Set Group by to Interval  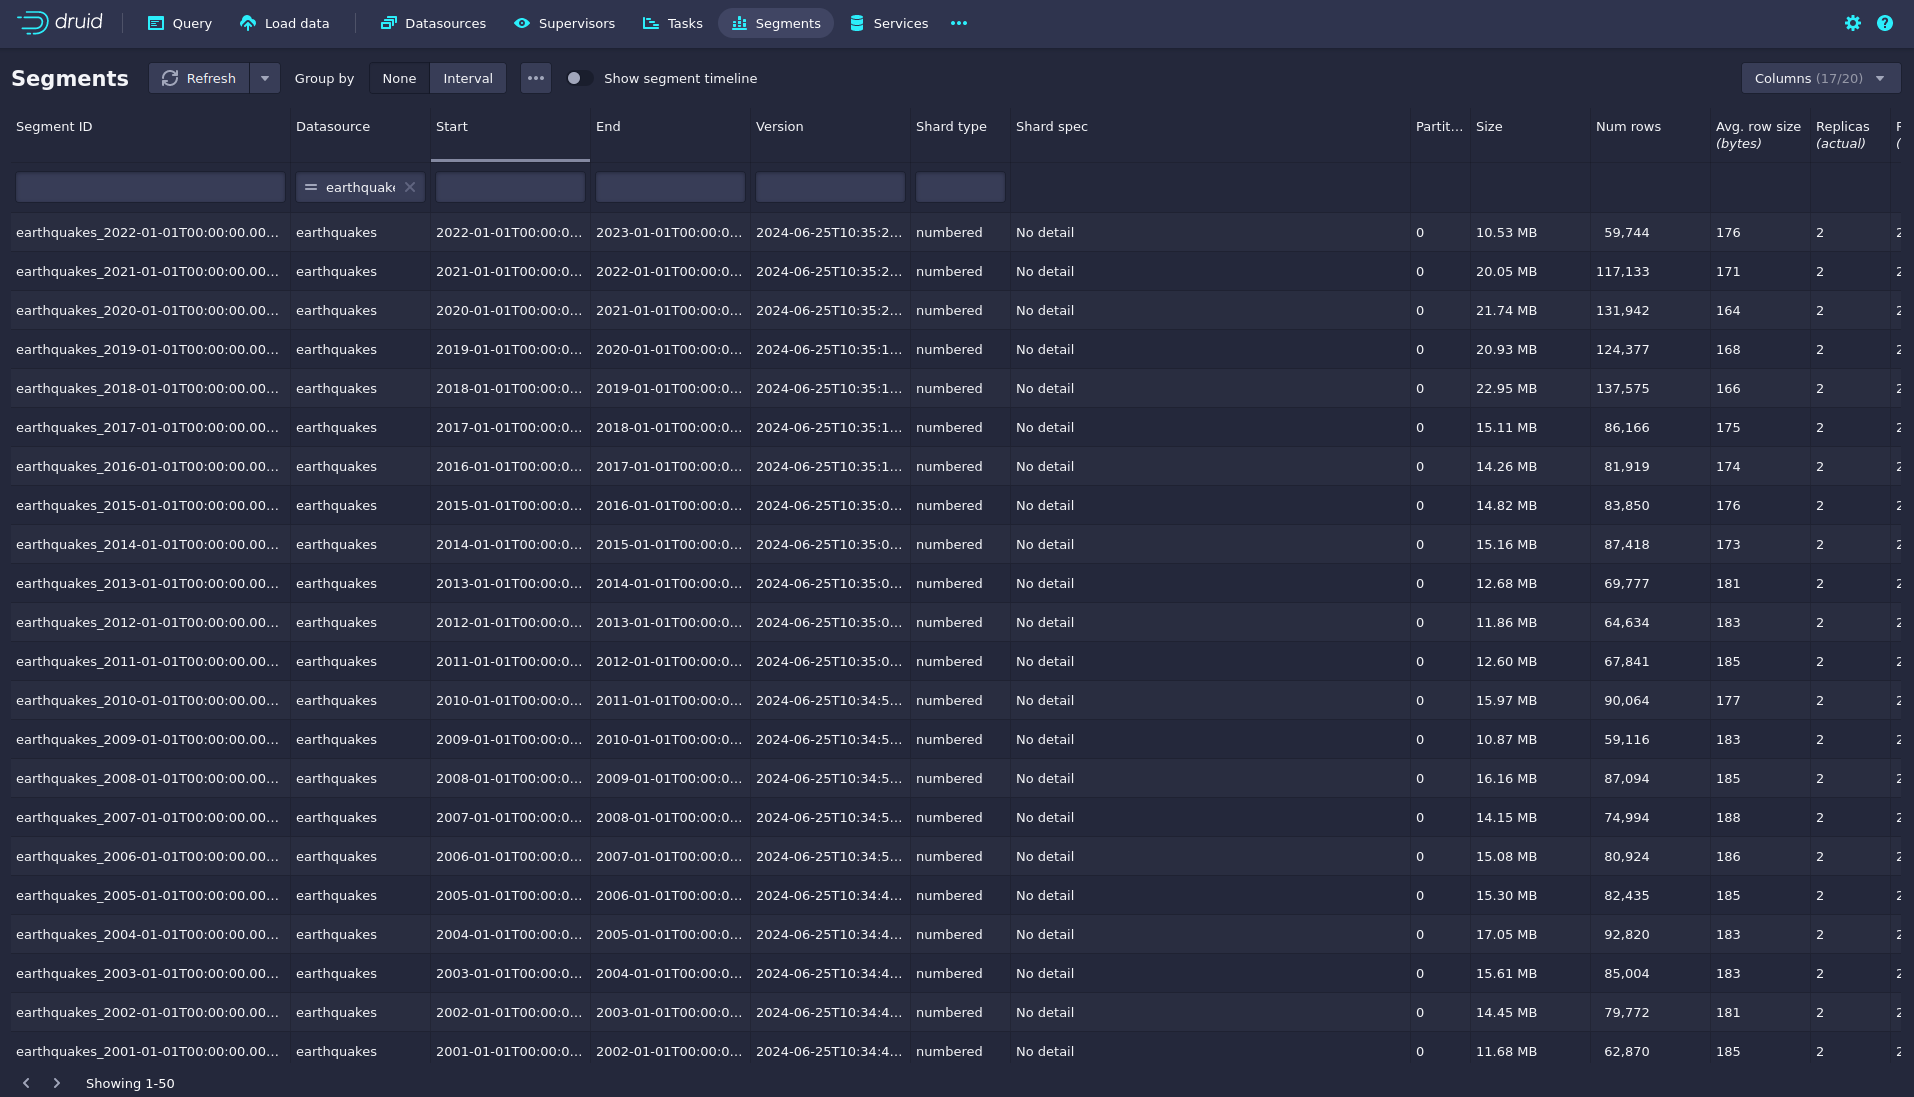pos(467,78)
